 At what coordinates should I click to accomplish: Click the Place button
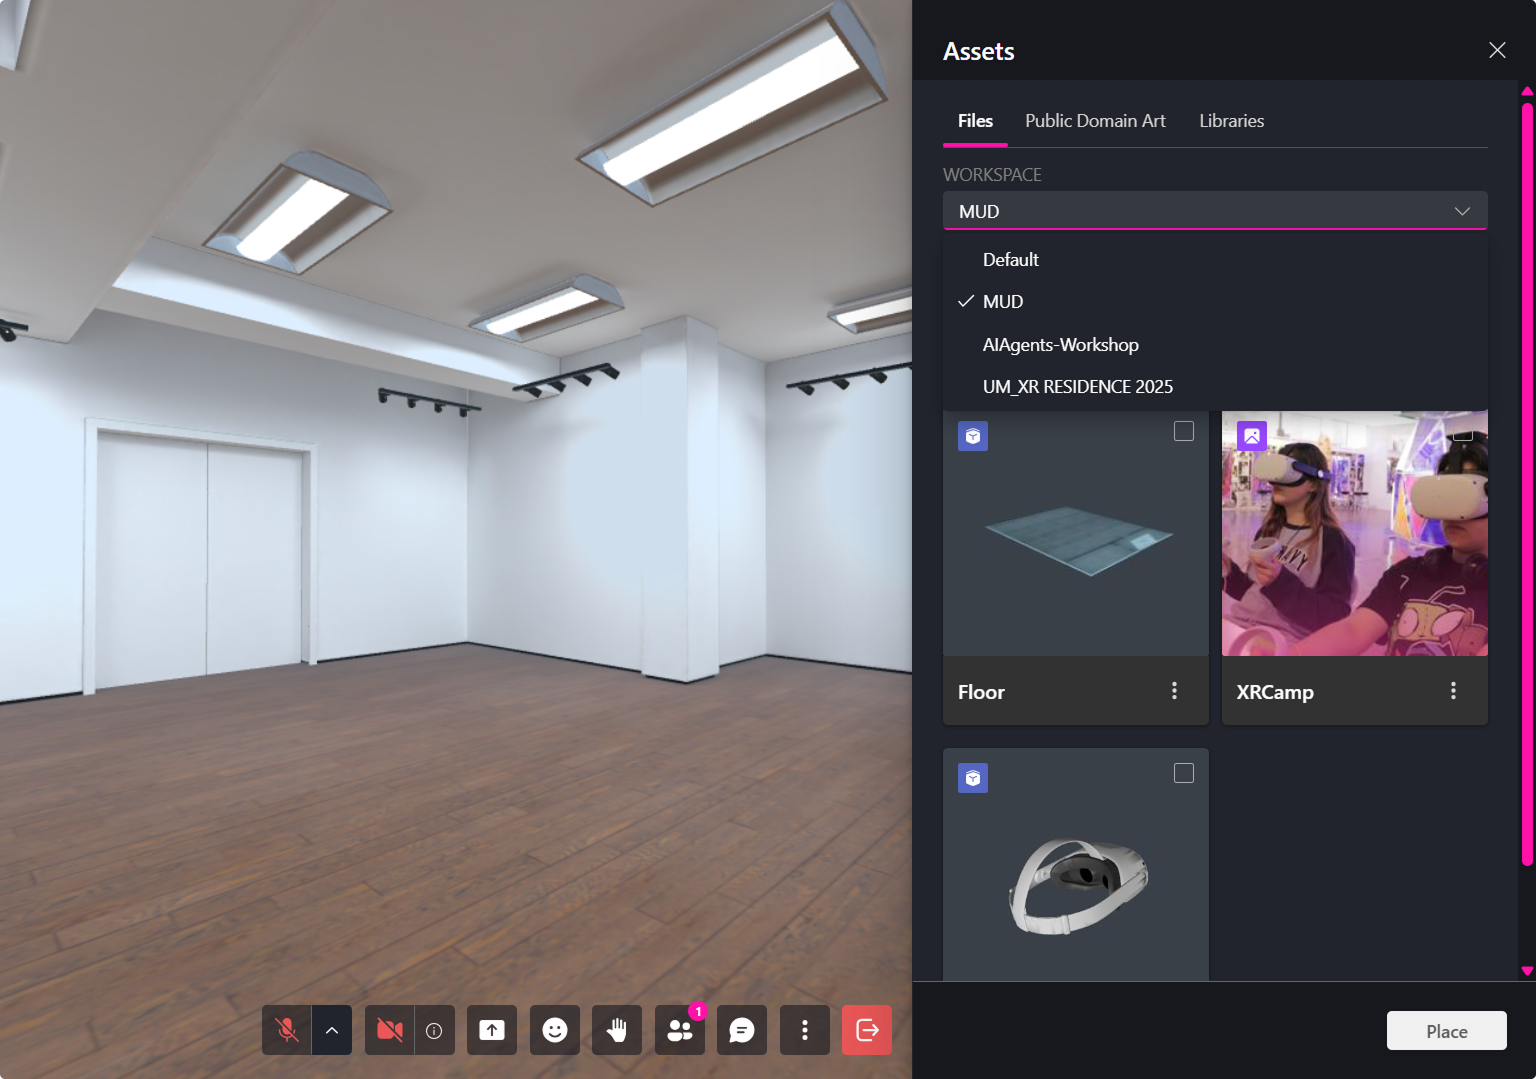tap(1446, 1031)
